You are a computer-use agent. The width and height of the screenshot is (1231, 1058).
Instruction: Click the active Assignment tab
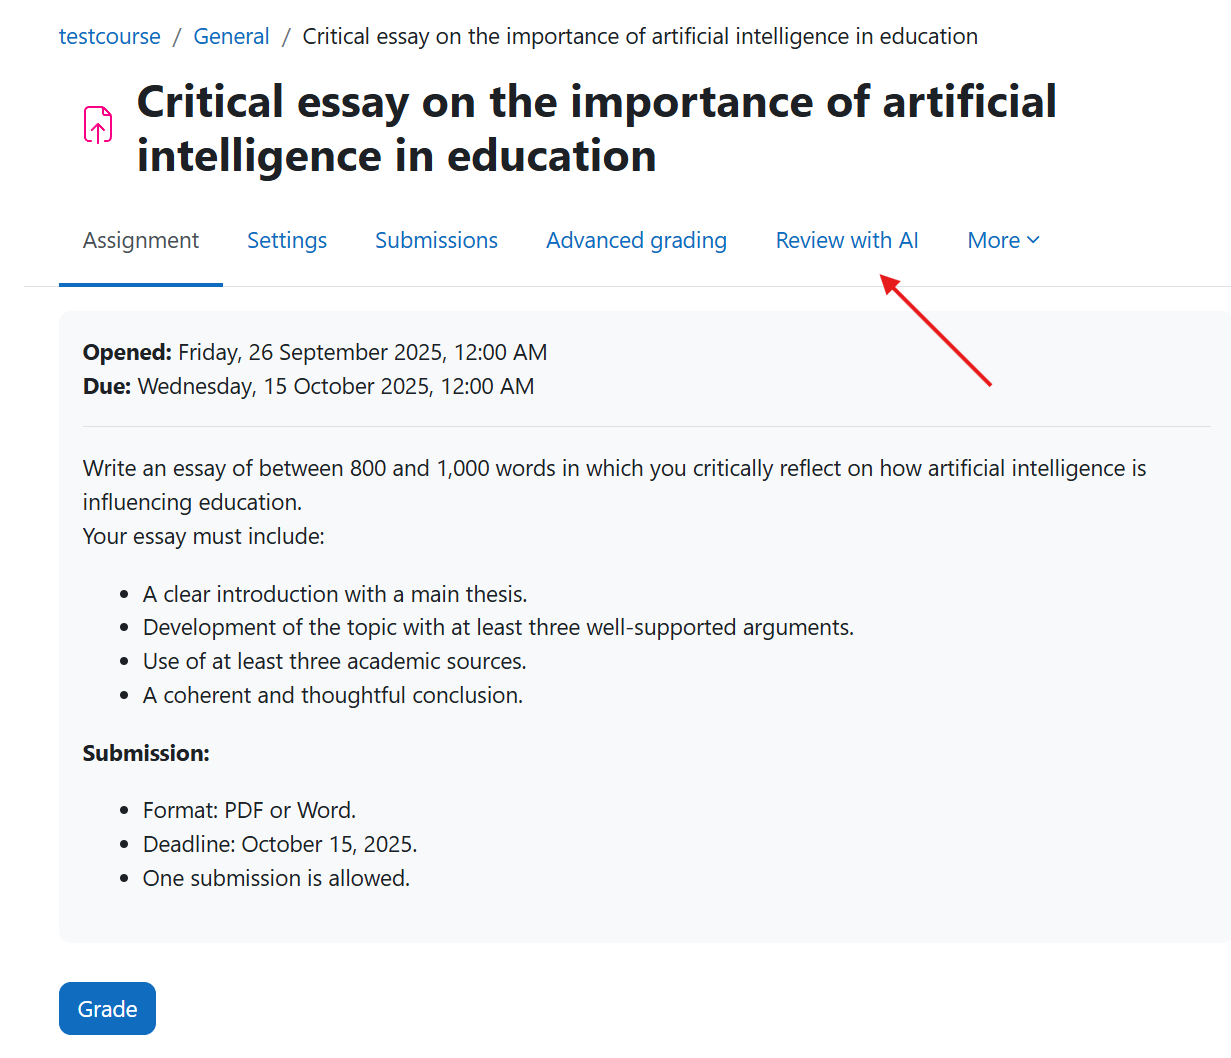coord(140,240)
